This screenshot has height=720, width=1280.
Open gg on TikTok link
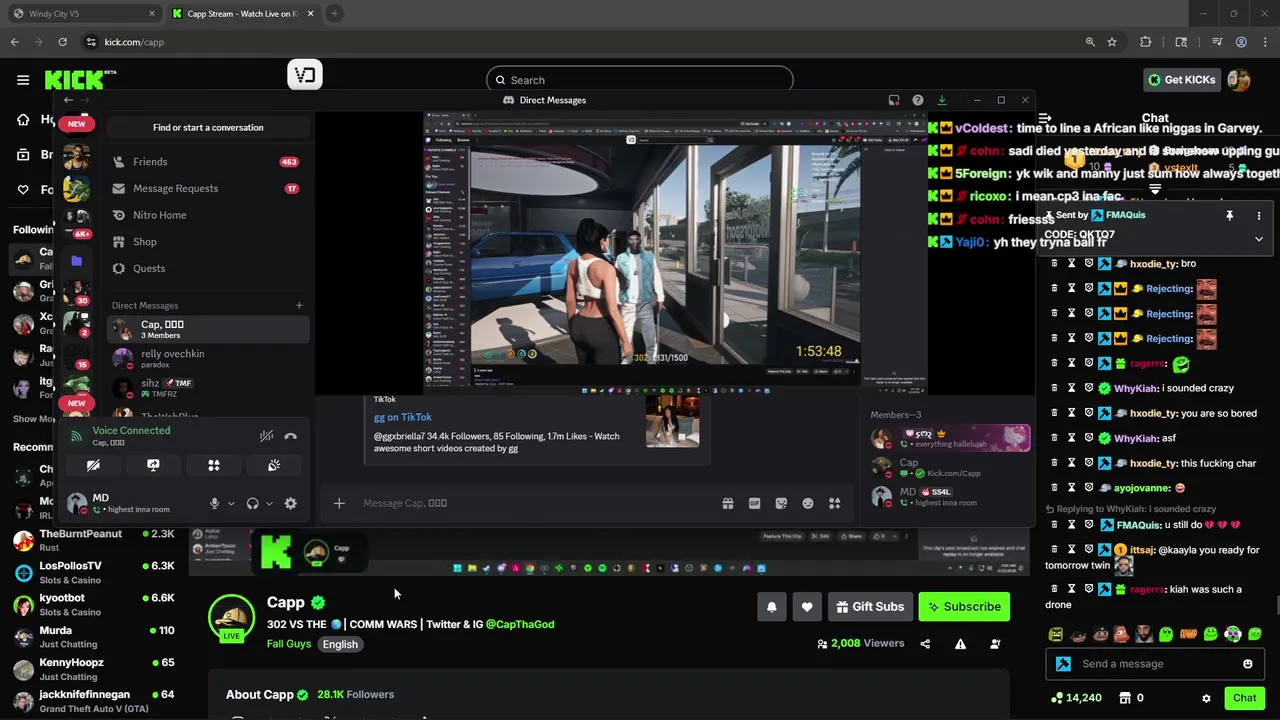click(x=403, y=417)
